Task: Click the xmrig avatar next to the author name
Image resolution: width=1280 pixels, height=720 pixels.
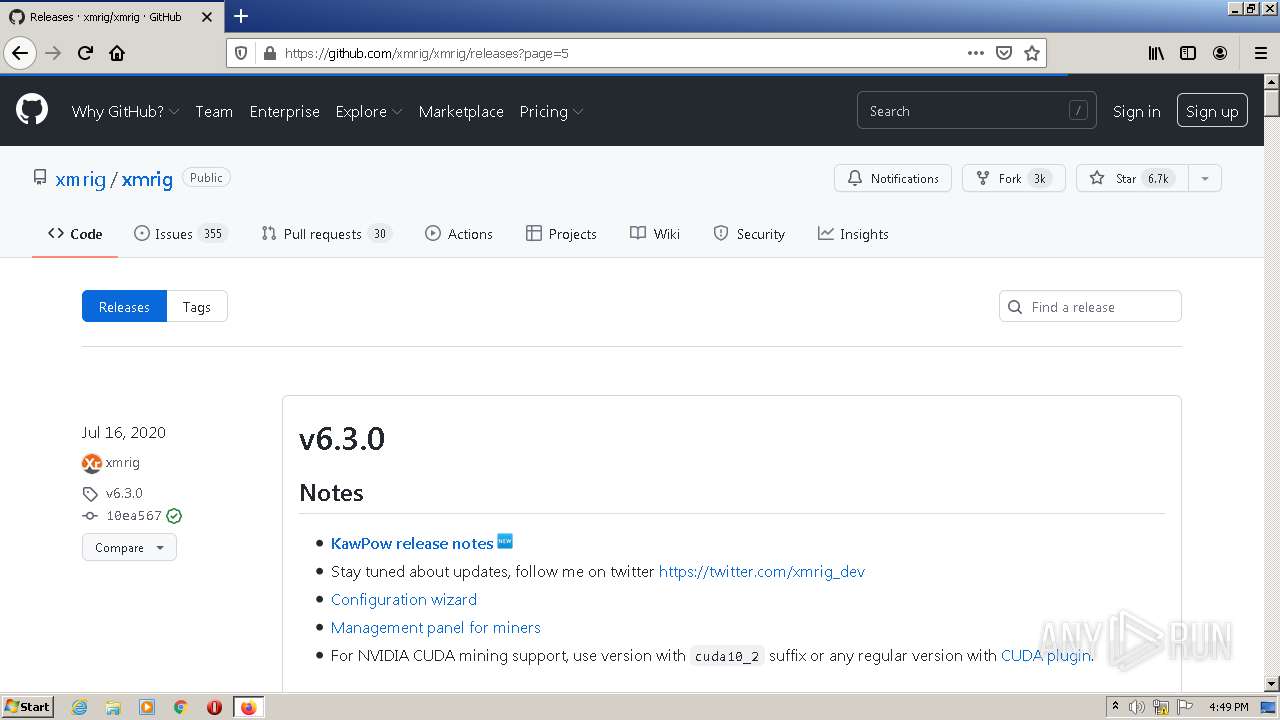Action: [91, 463]
